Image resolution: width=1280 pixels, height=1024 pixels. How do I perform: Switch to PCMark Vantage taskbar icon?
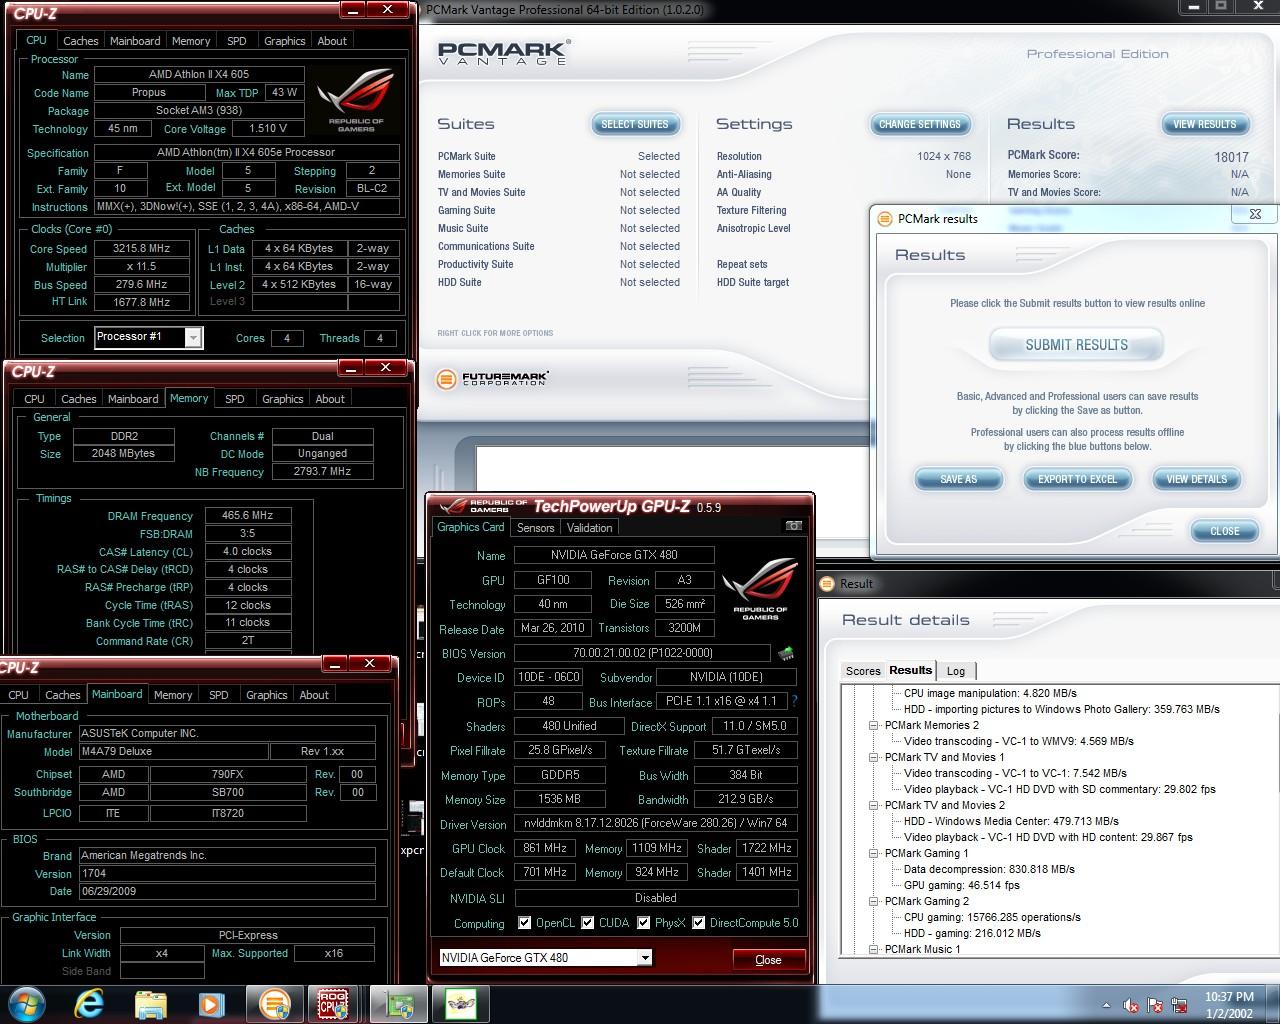274,1003
